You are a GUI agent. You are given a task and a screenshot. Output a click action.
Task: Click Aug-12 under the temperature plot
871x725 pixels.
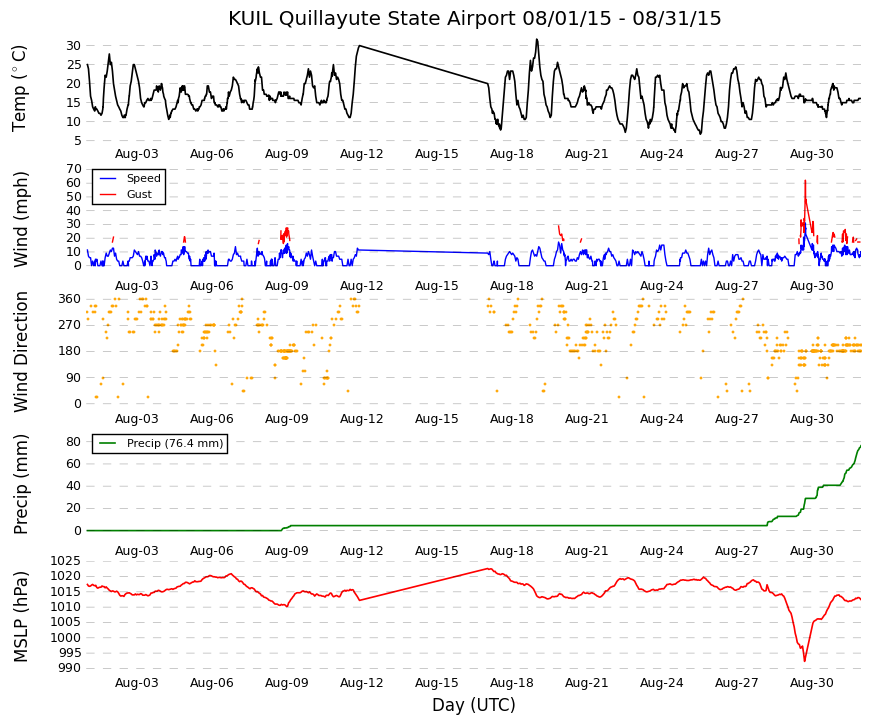(362, 154)
